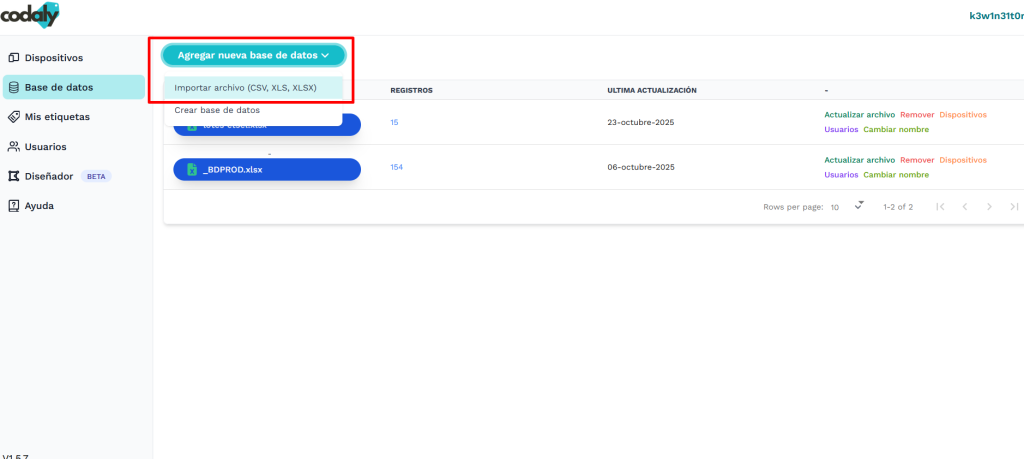Select Importar archivo (CSV, XLS, XLSX)
Viewport: 1024px width, 459px height.
point(245,88)
